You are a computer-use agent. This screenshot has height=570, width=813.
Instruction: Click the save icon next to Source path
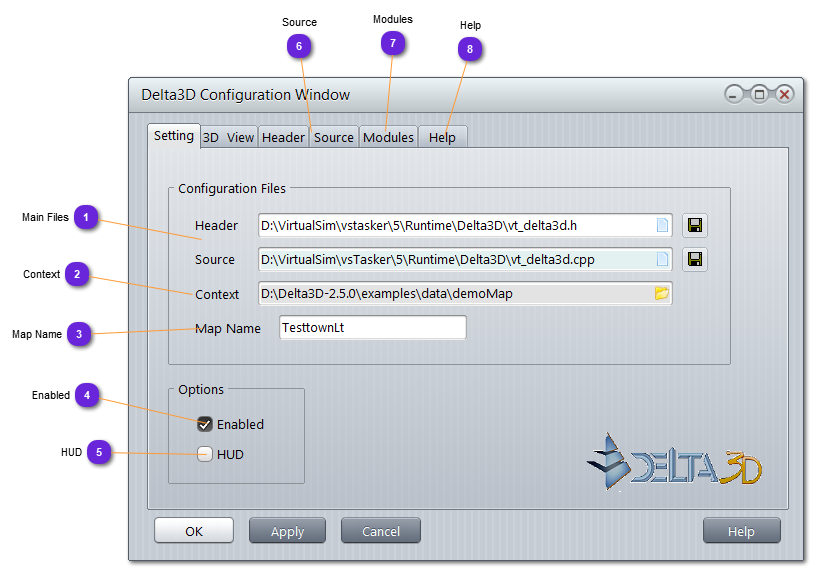695,260
